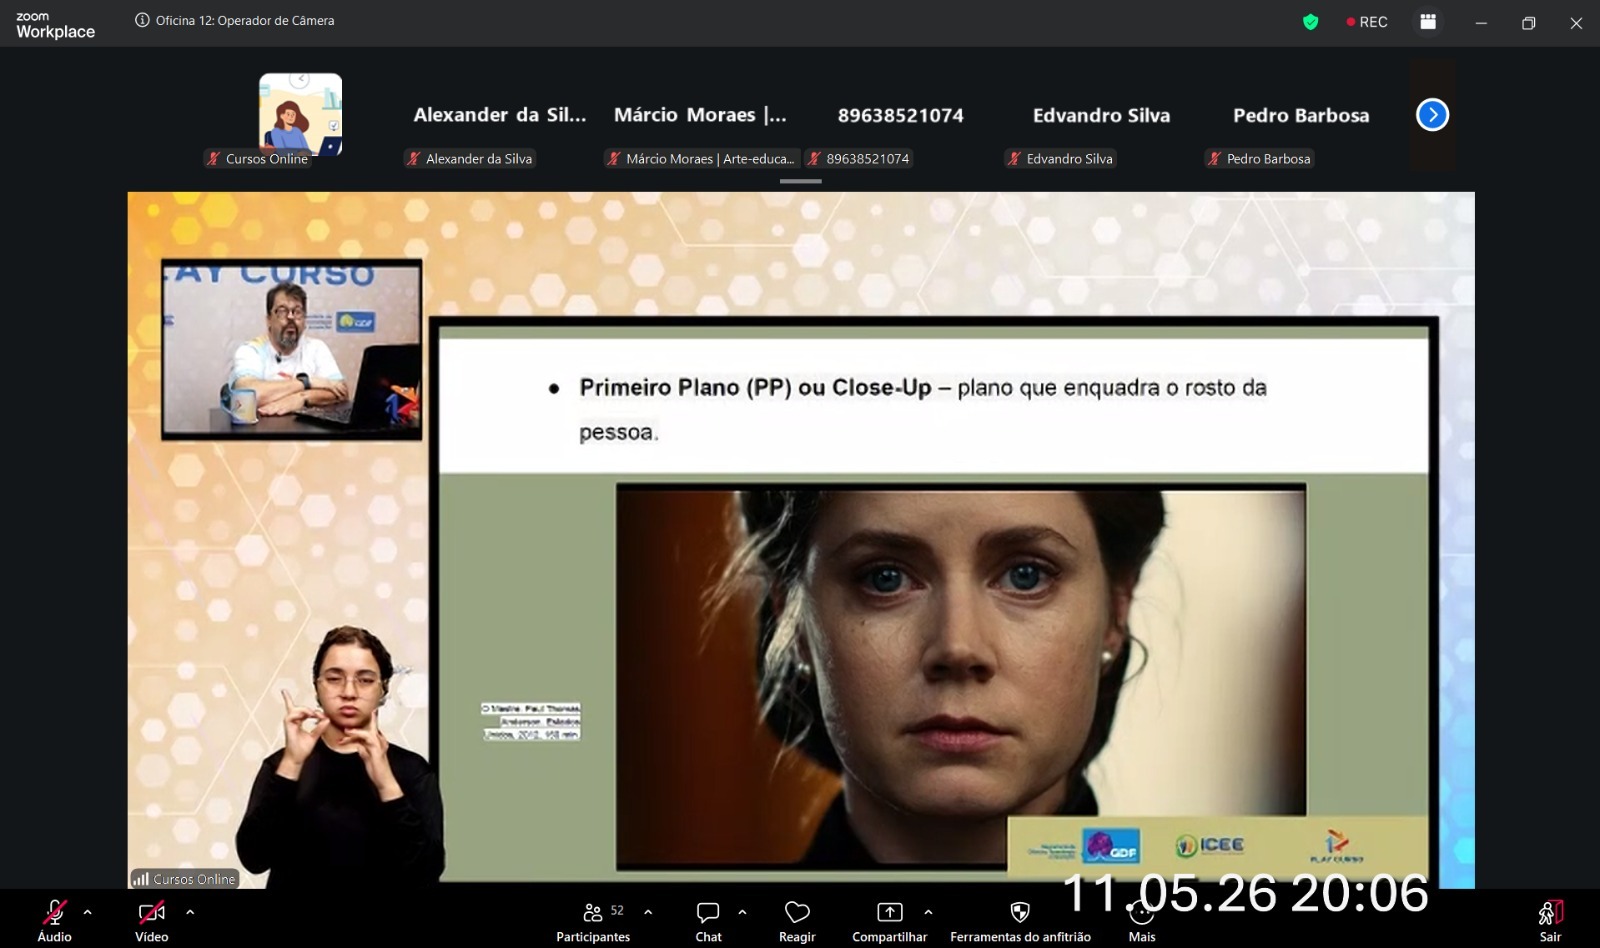Viewport: 1600px width, 948px height.
Task: Click the Zoom Workplace logo
Action: (55, 25)
